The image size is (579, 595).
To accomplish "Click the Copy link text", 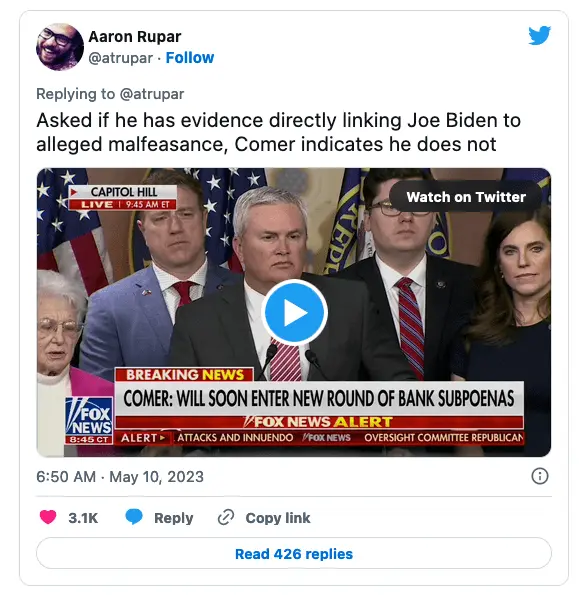I will point(278,518).
